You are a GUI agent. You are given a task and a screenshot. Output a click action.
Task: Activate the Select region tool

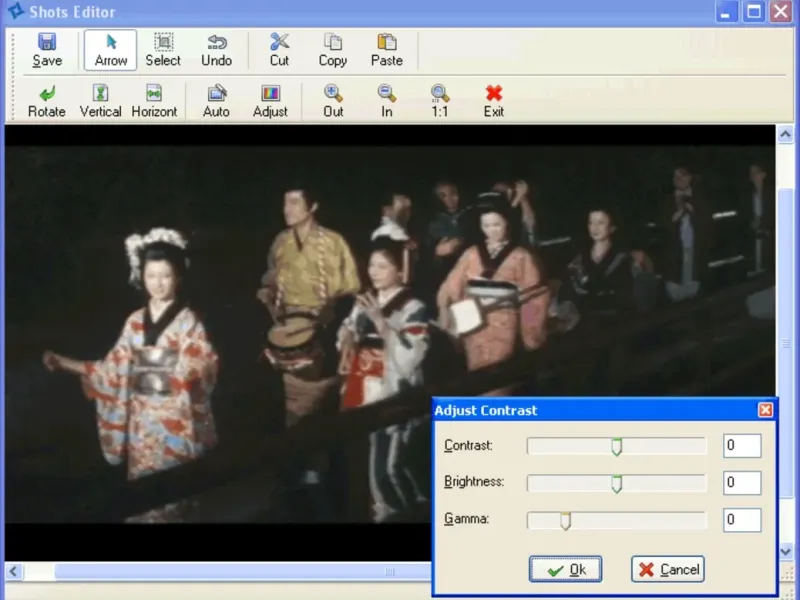tap(163, 50)
